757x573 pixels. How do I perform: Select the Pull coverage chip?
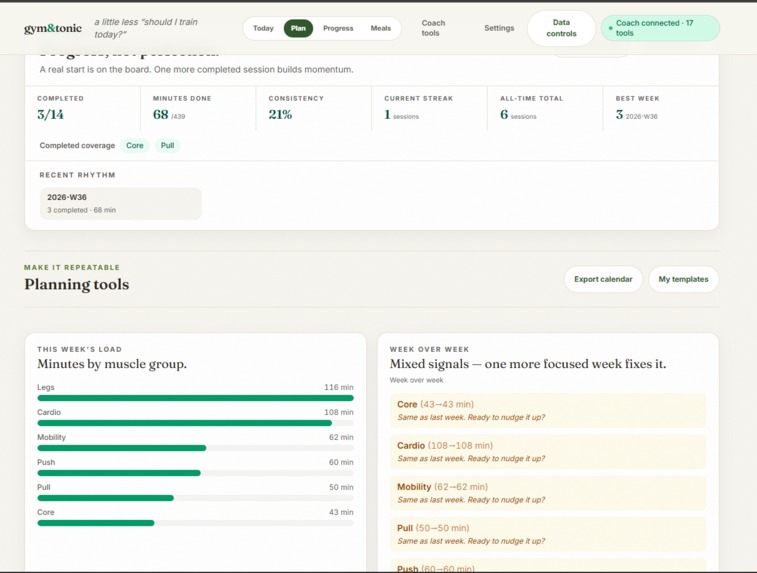tap(168, 145)
